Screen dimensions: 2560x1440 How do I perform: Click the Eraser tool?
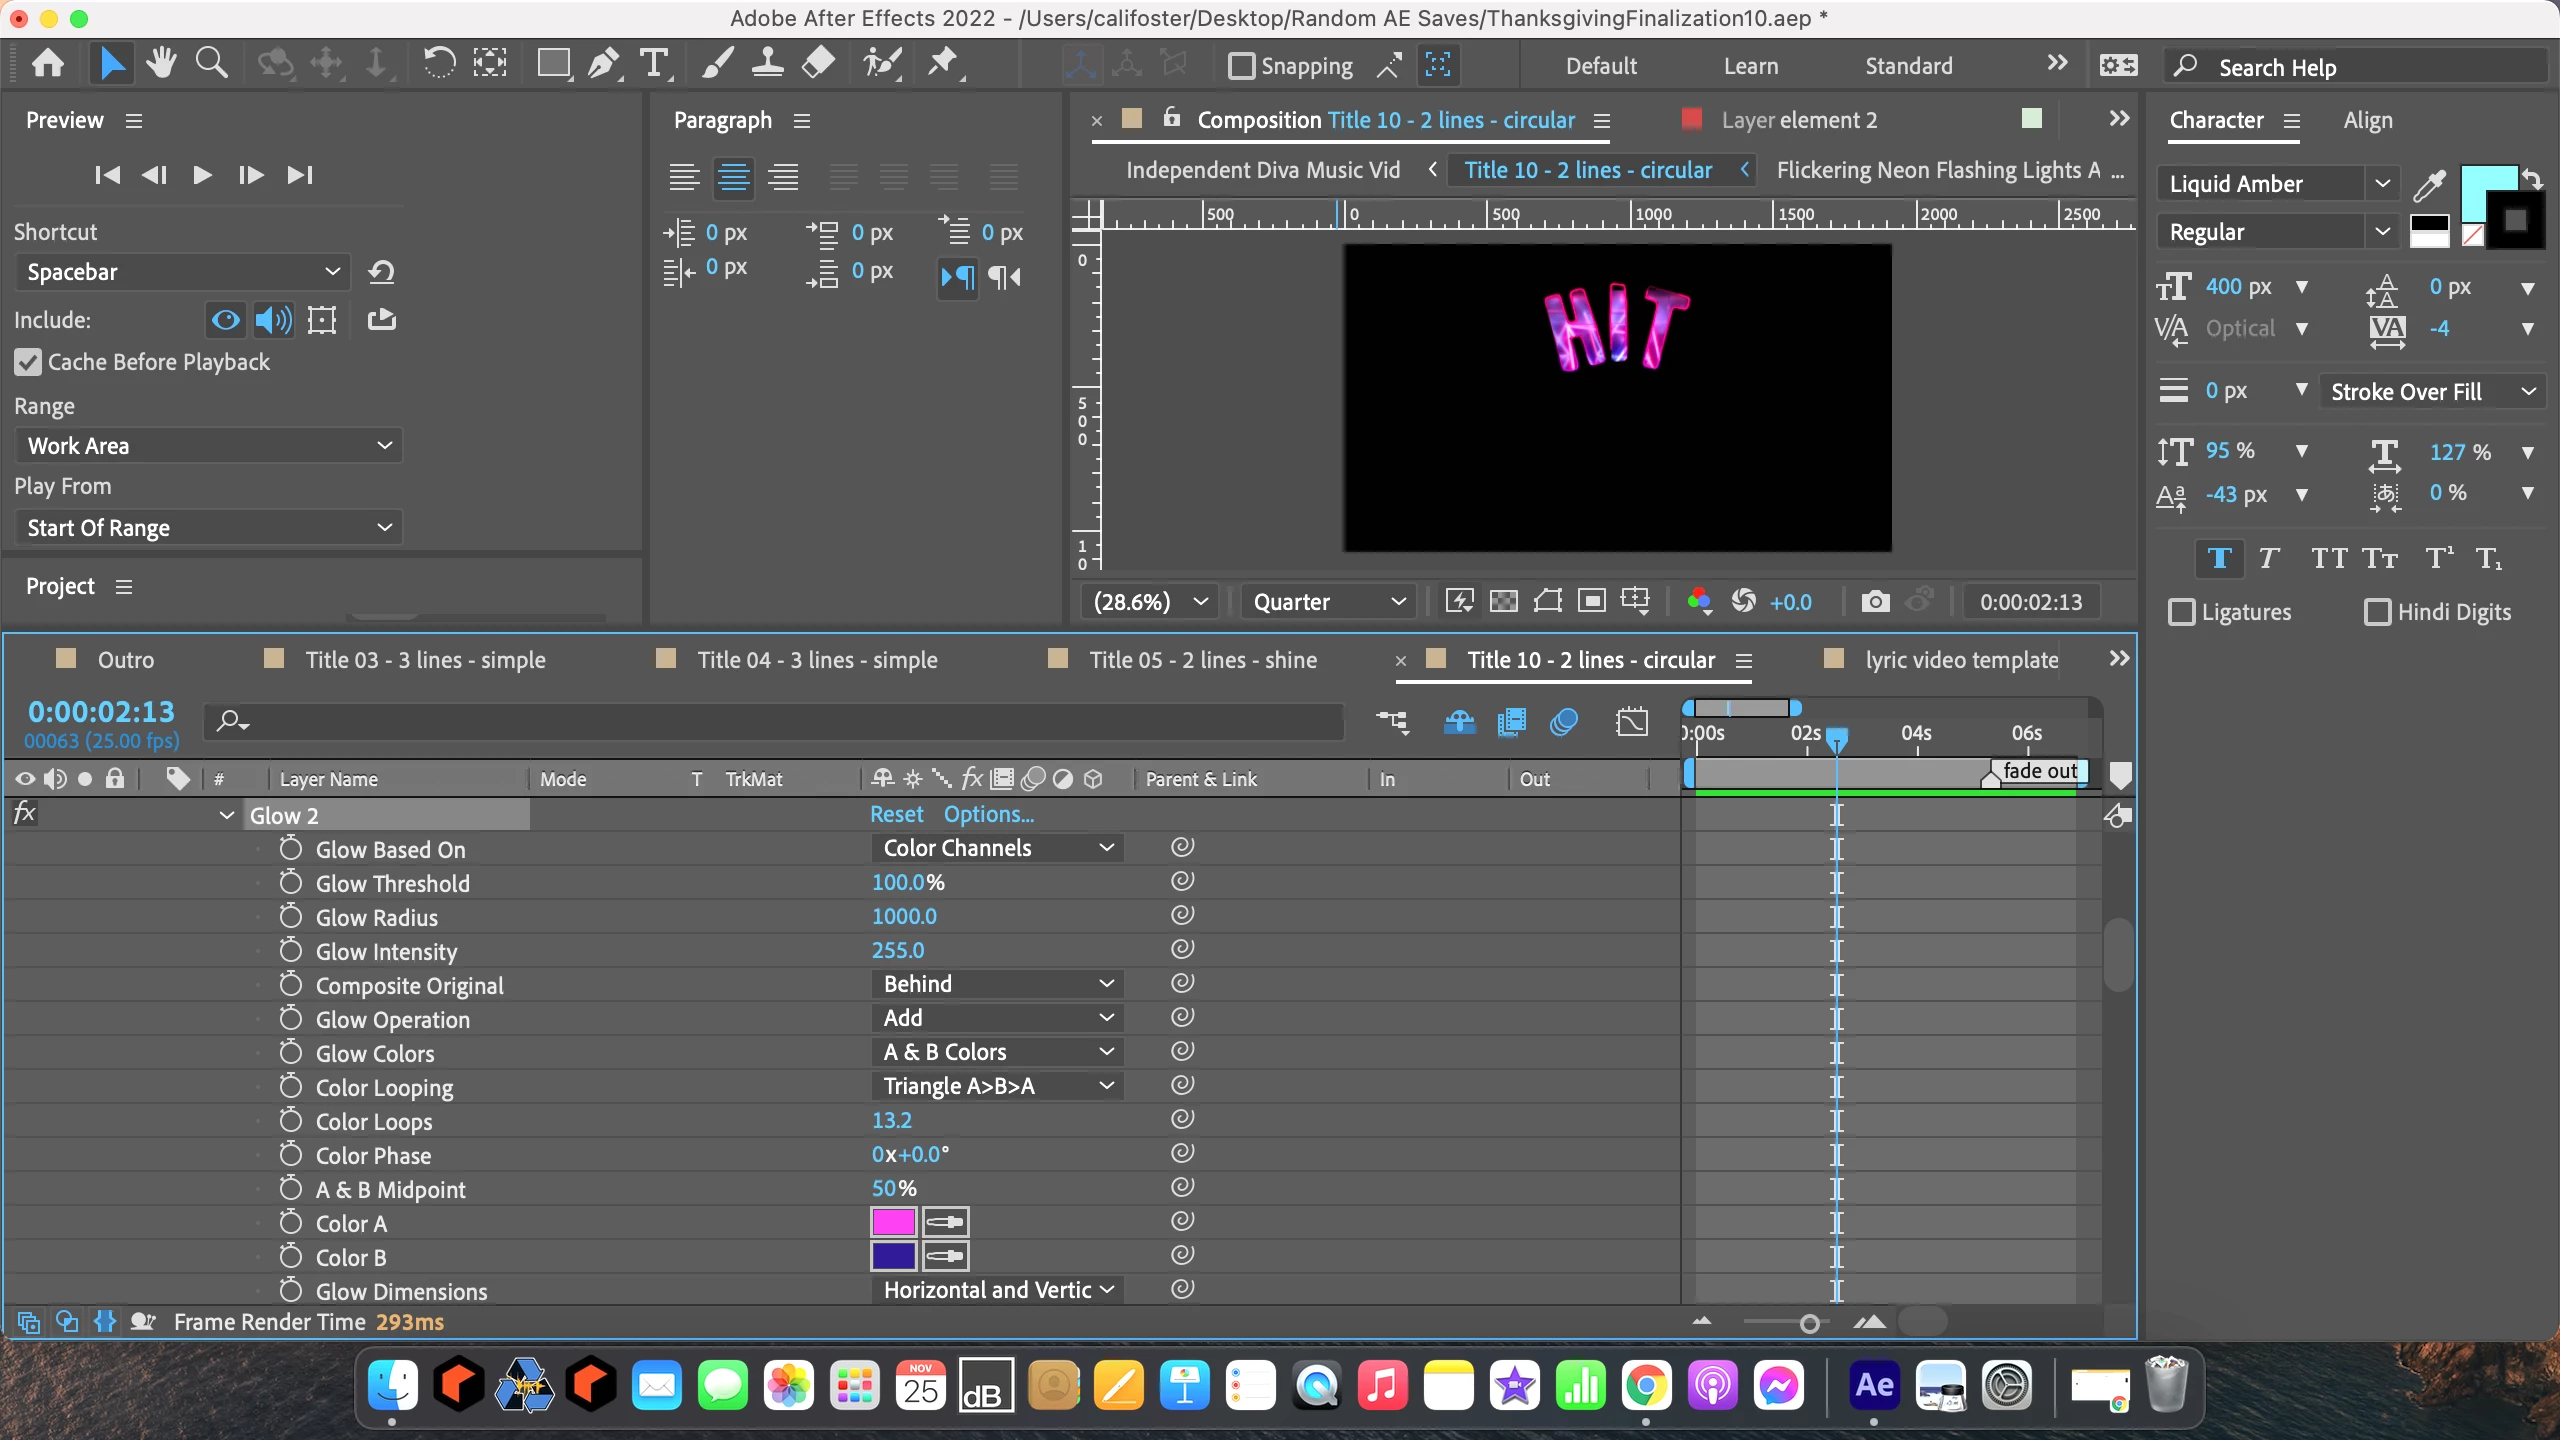[x=818, y=65]
